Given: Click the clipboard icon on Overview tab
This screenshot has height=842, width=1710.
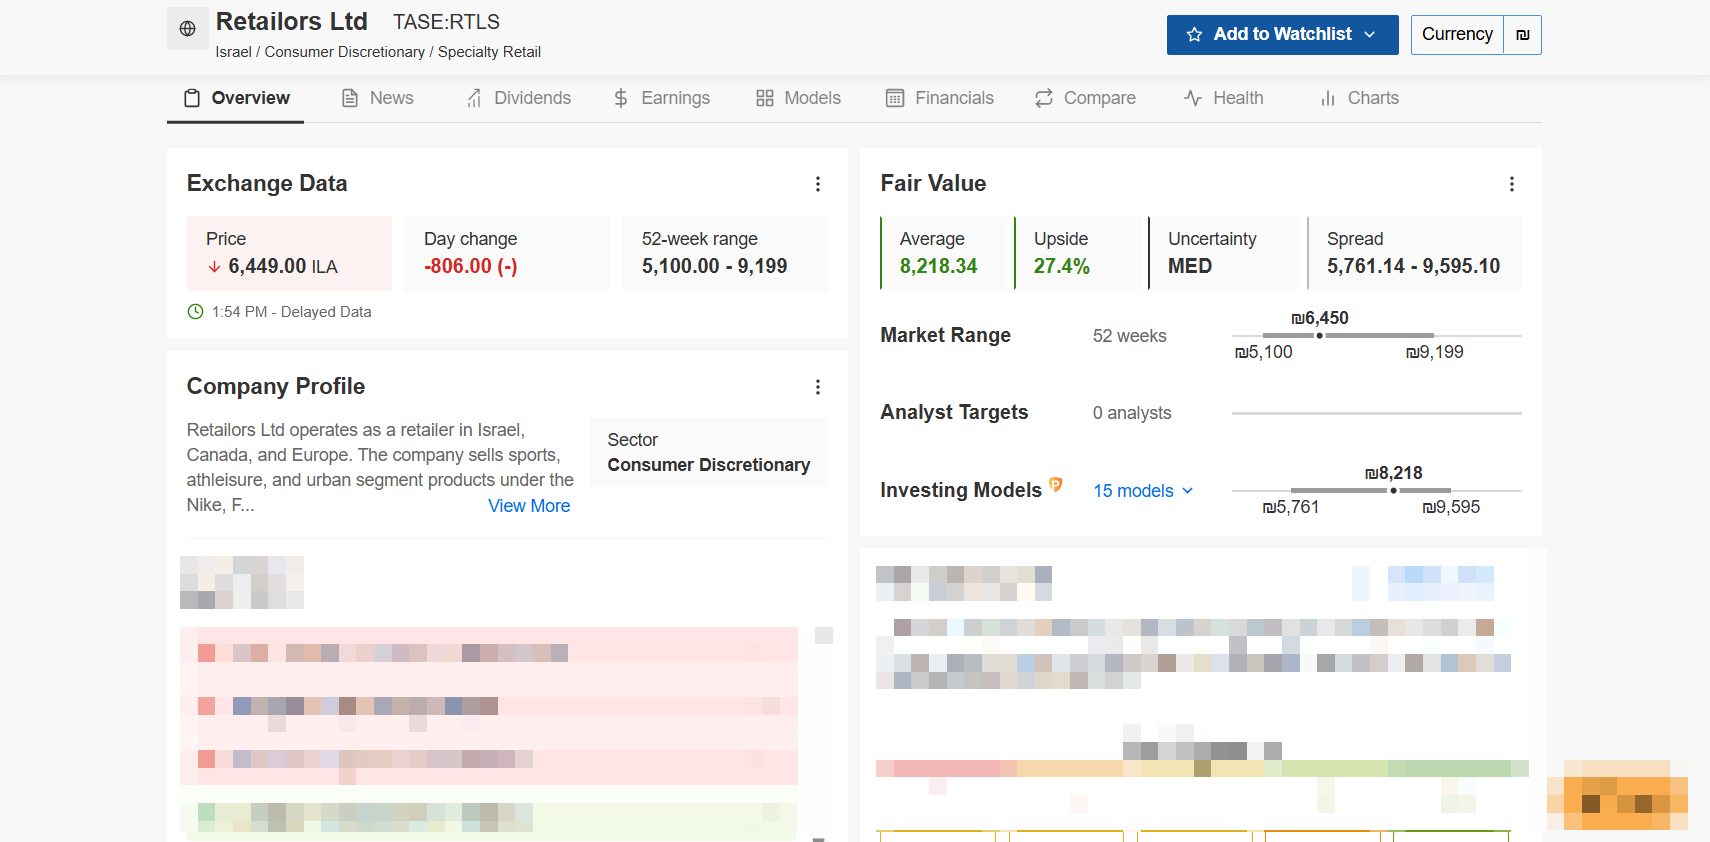Looking at the screenshot, I should (192, 98).
